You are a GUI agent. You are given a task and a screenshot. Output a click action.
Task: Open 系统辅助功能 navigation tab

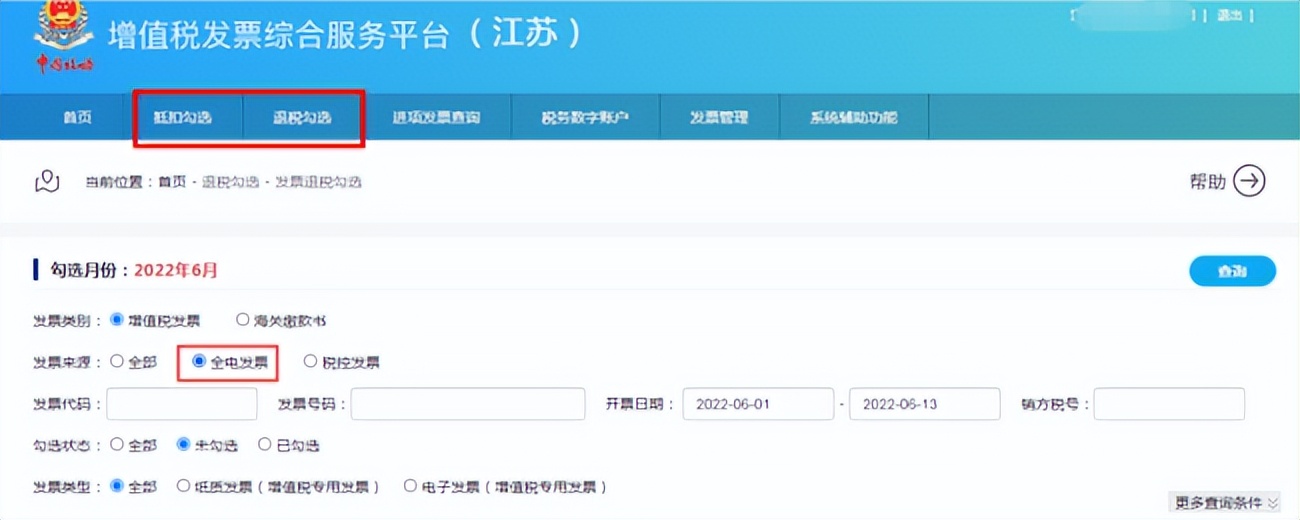pos(854,117)
